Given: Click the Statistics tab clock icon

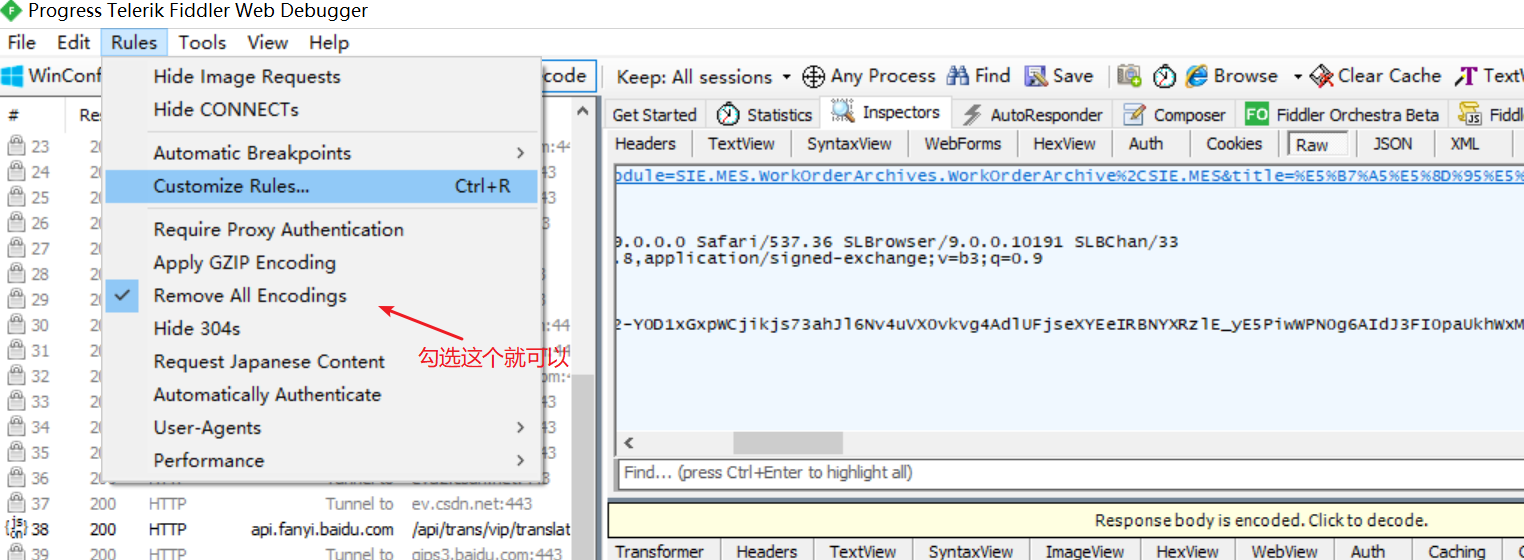Looking at the screenshot, I should pyautogui.click(x=729, y=114).
